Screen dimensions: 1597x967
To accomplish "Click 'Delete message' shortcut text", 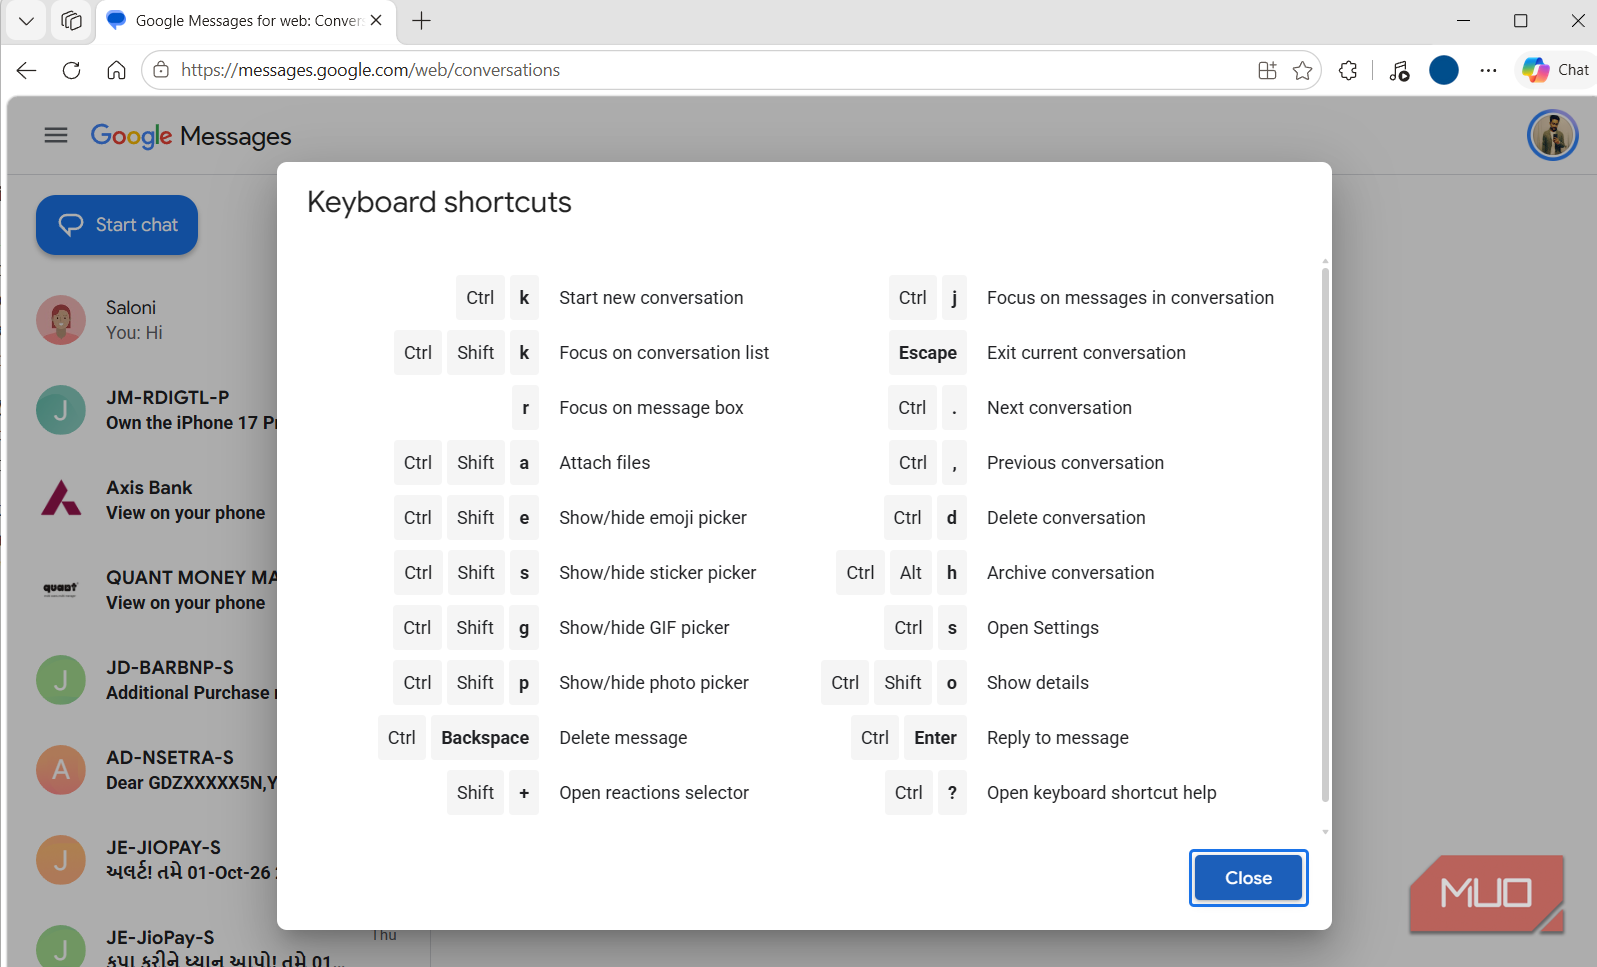I will (x=623, y=738).
